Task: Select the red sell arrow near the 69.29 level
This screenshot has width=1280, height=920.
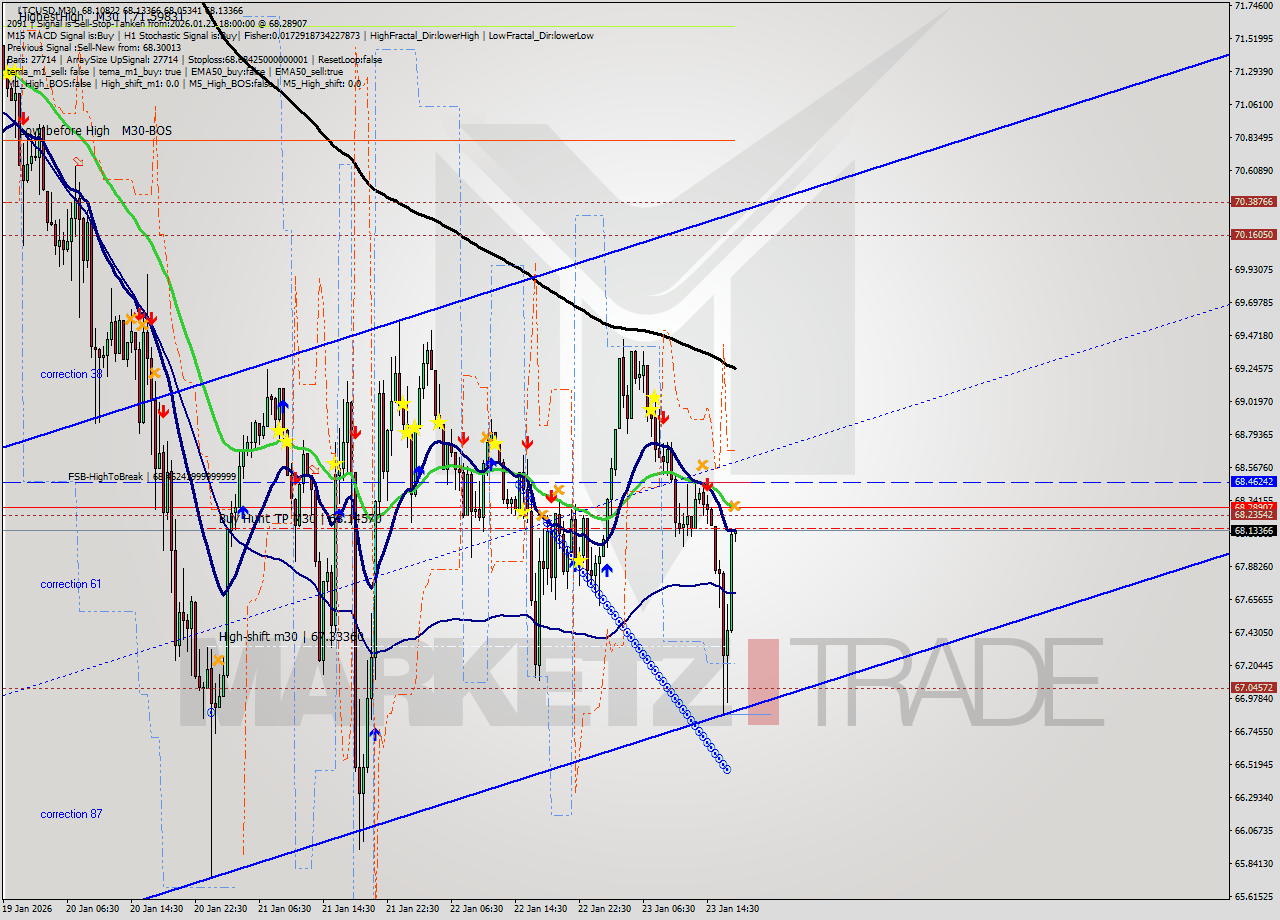Action: pos(164,411)
